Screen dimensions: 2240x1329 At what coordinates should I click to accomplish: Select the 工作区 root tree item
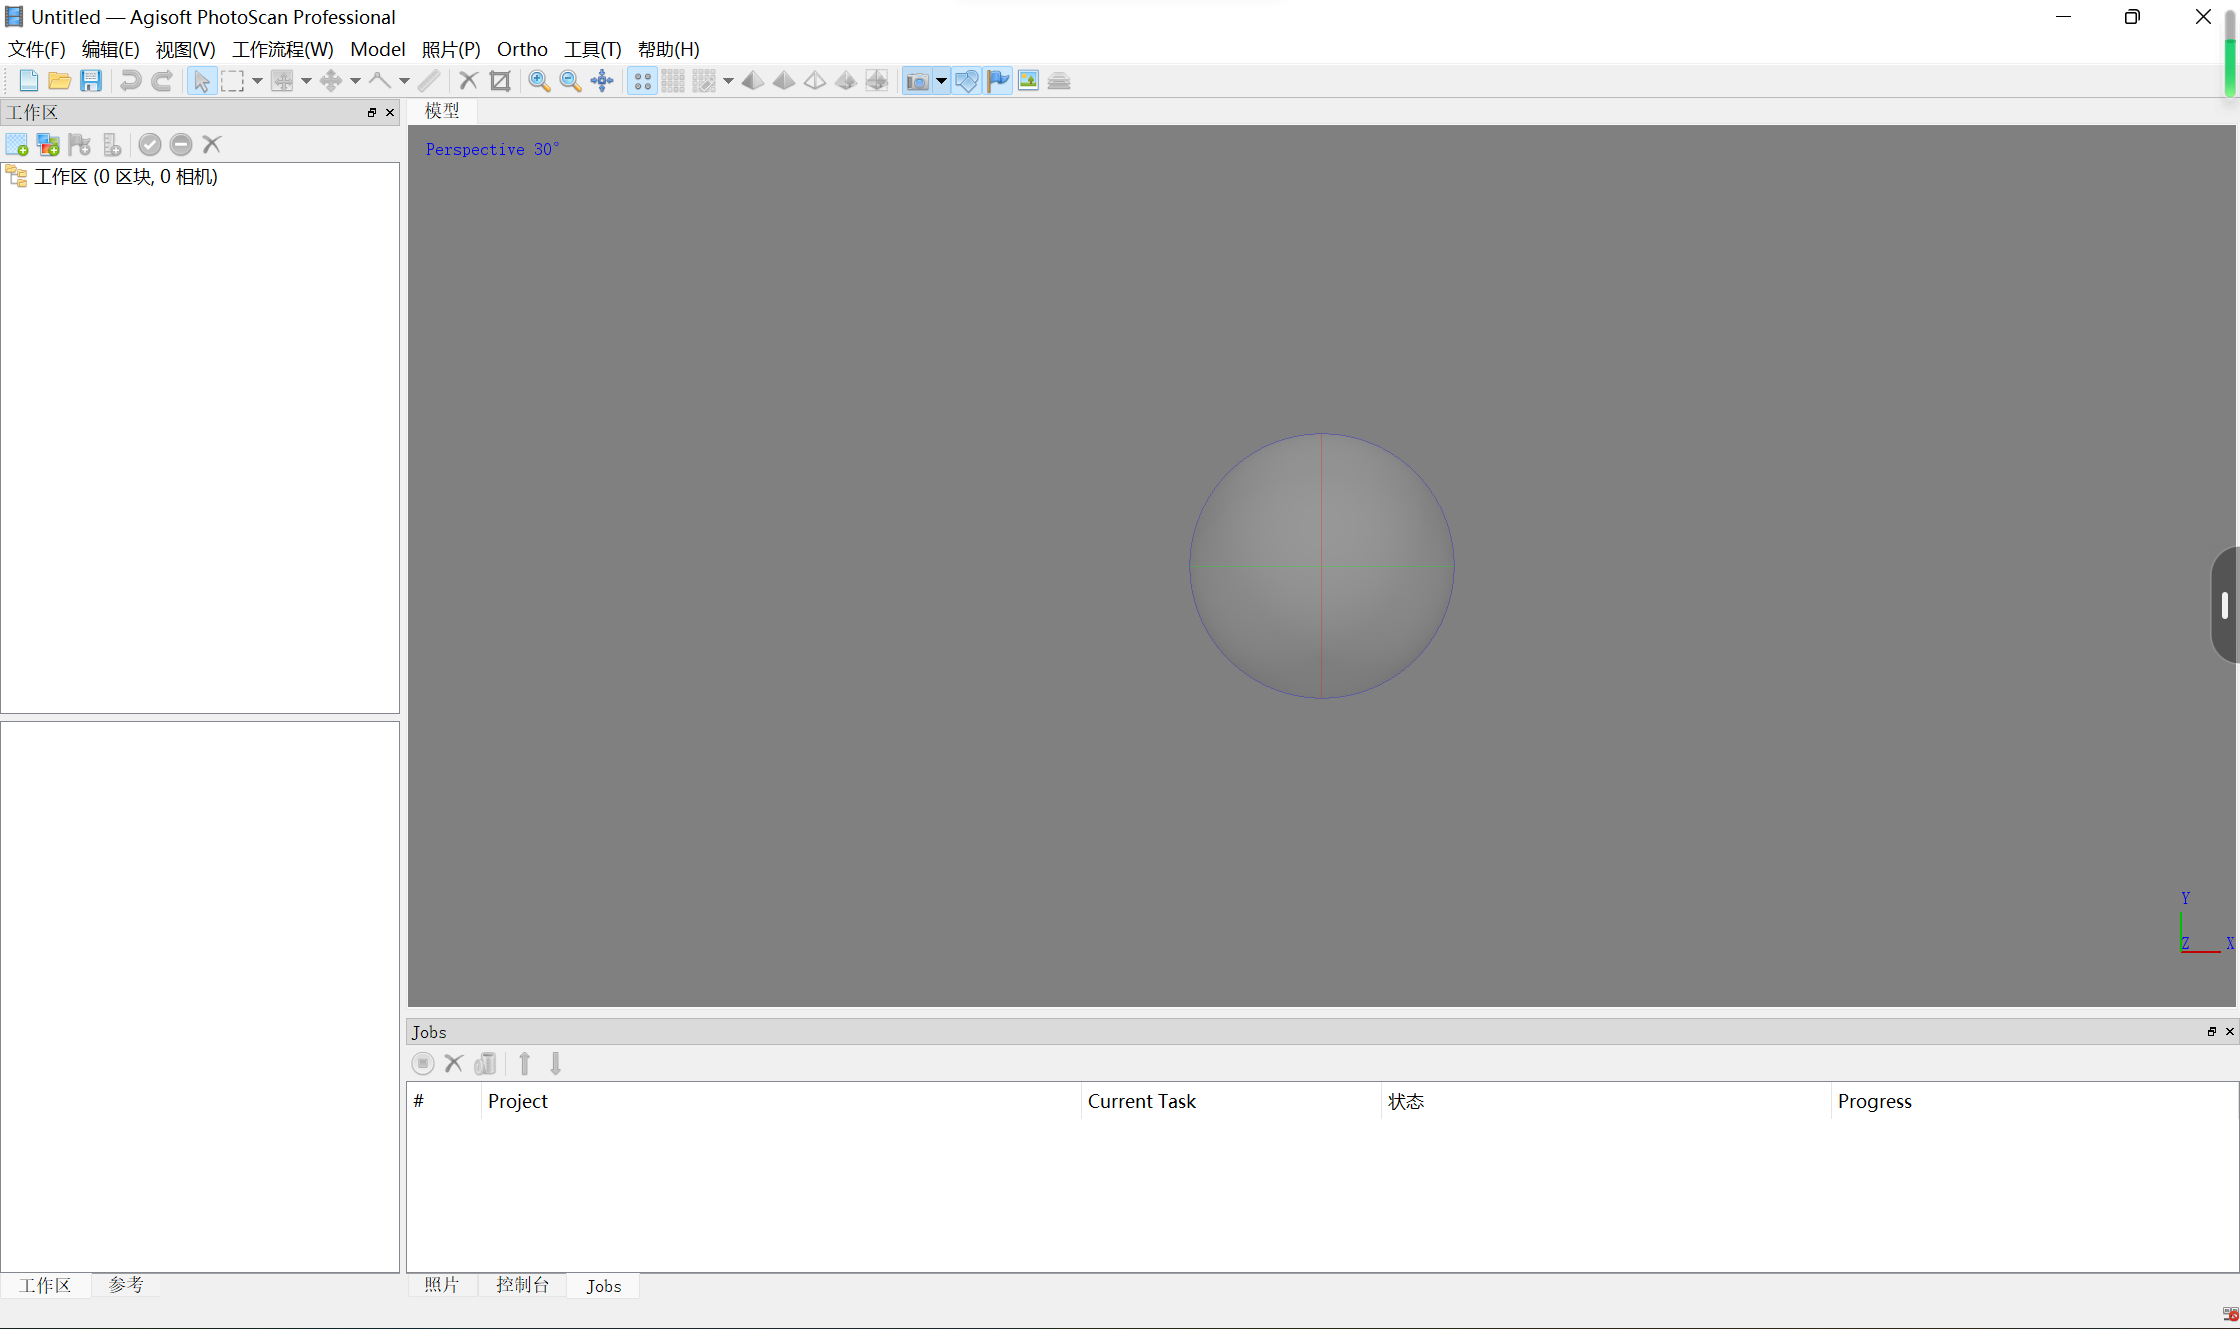coord(126,177)
